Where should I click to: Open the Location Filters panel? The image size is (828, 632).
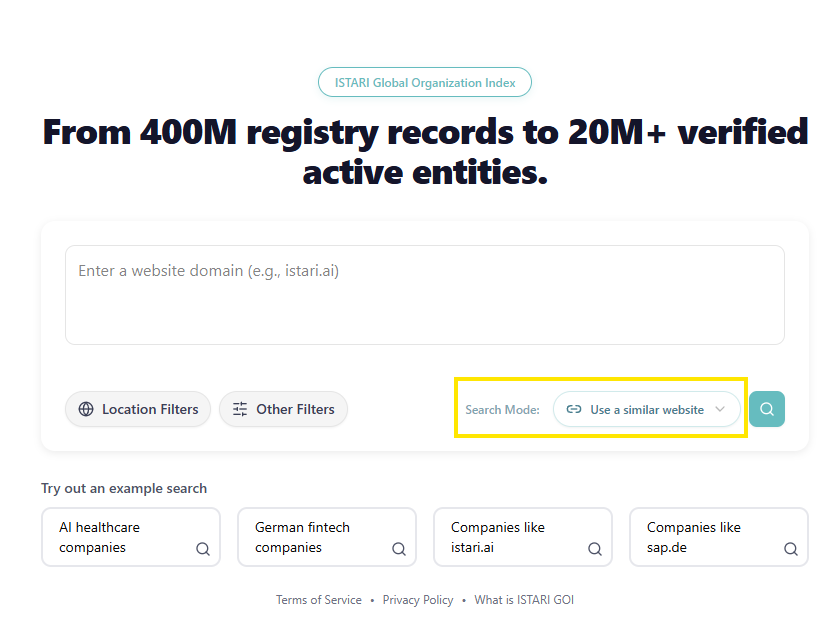pyautogui.click(x=138, y=409)
